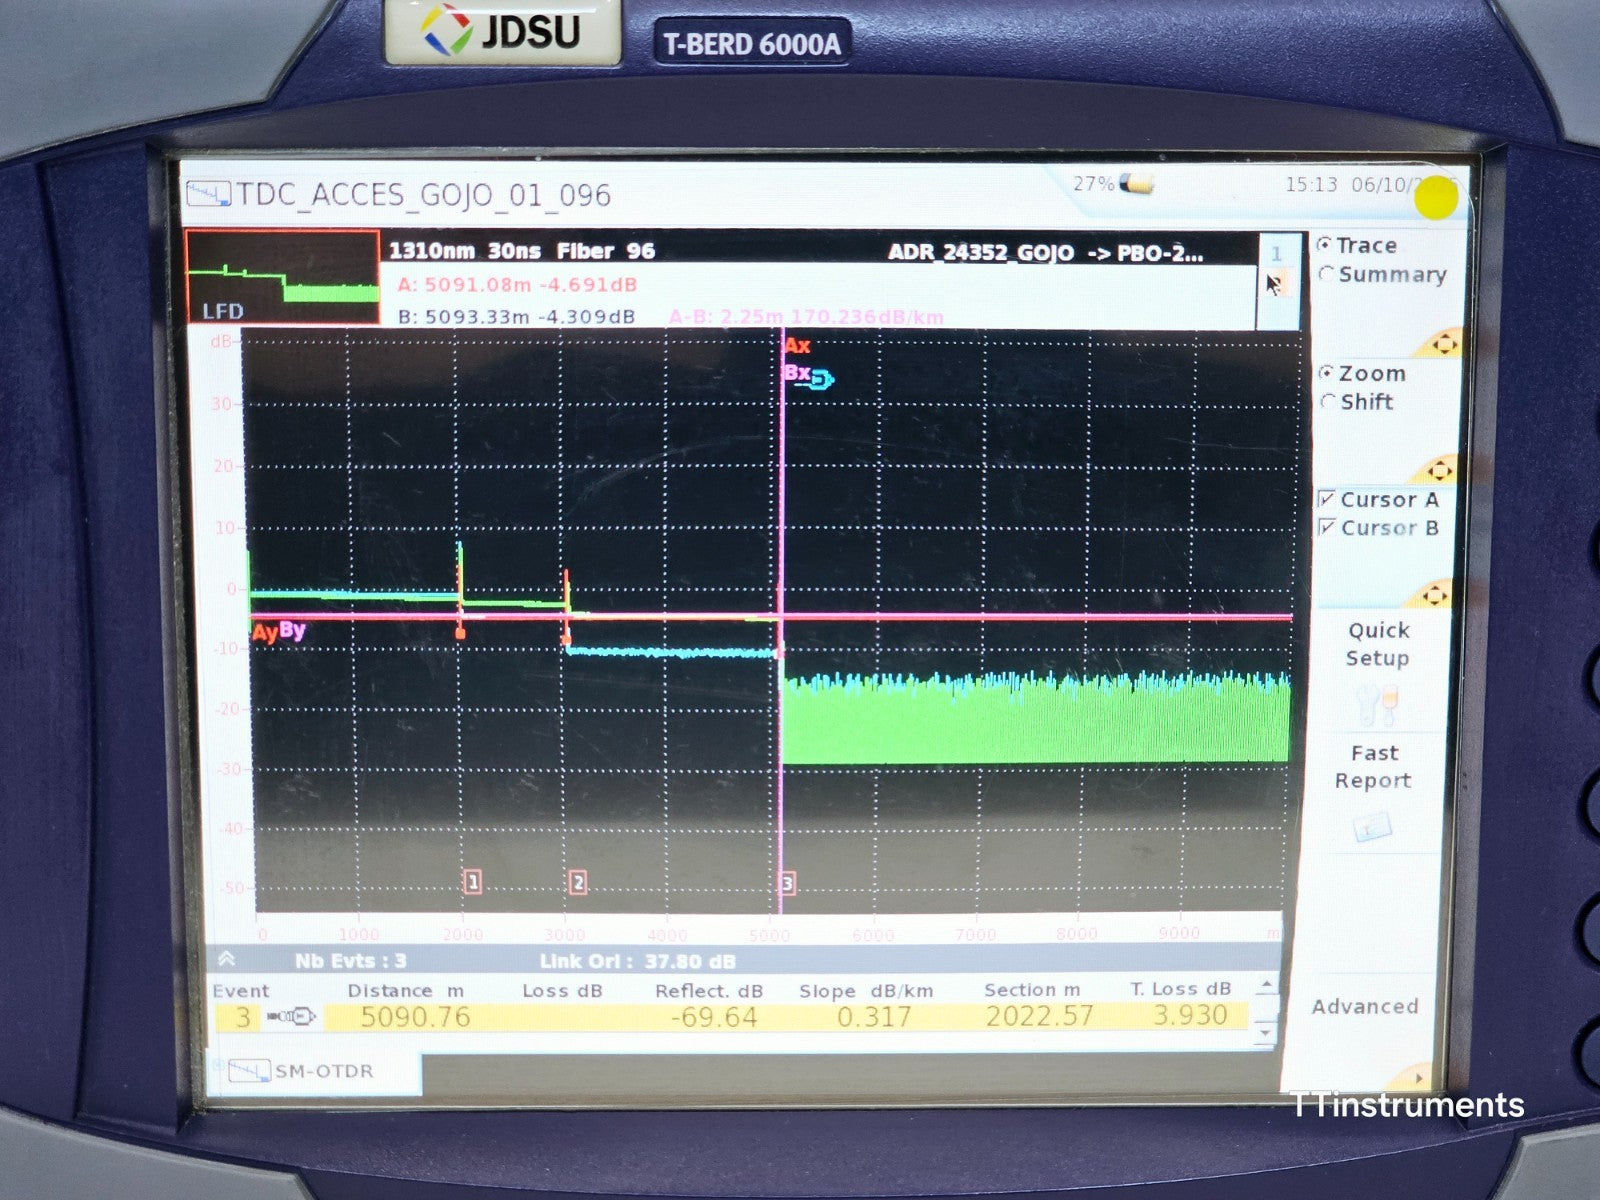Select the Summary radio option
Viewport: 1600px width, 1200px height.
(1327, 274)
